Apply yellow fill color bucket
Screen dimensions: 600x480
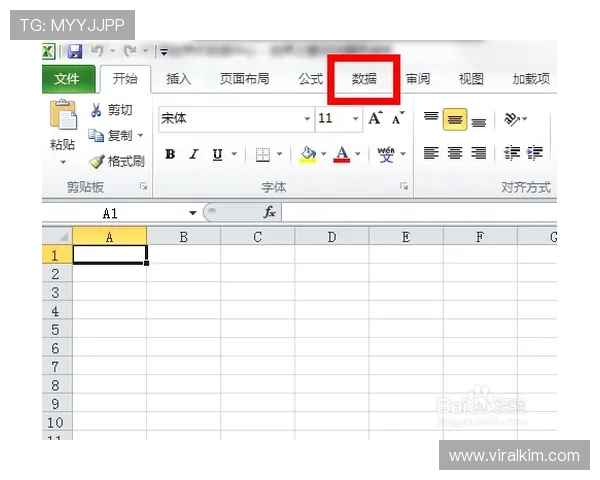[308, 154]
